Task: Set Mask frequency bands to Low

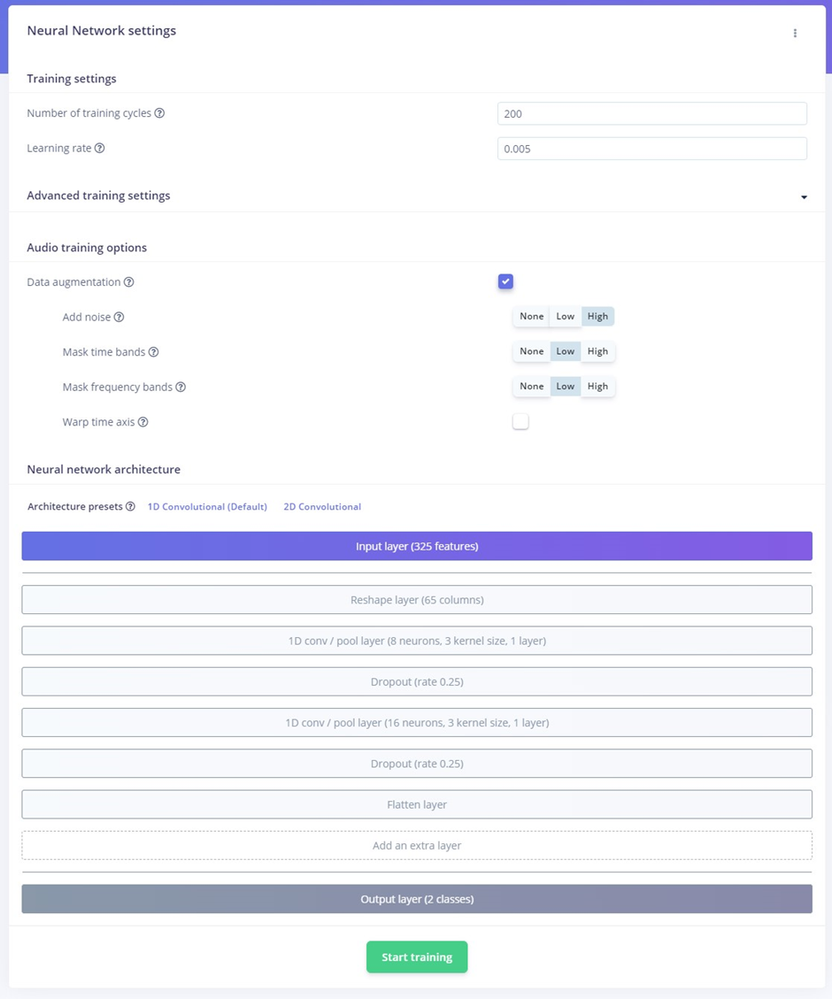Action: [565, 386]
